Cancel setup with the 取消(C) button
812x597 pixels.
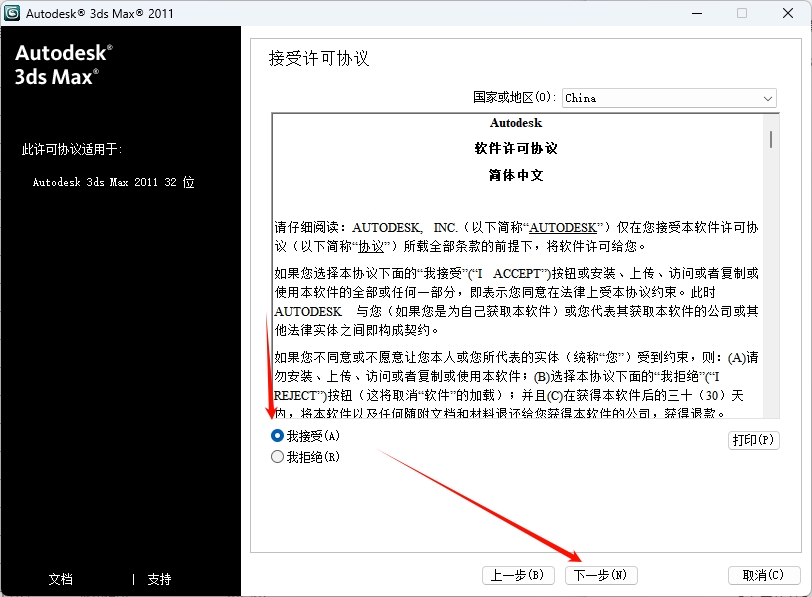pos(764,575)
